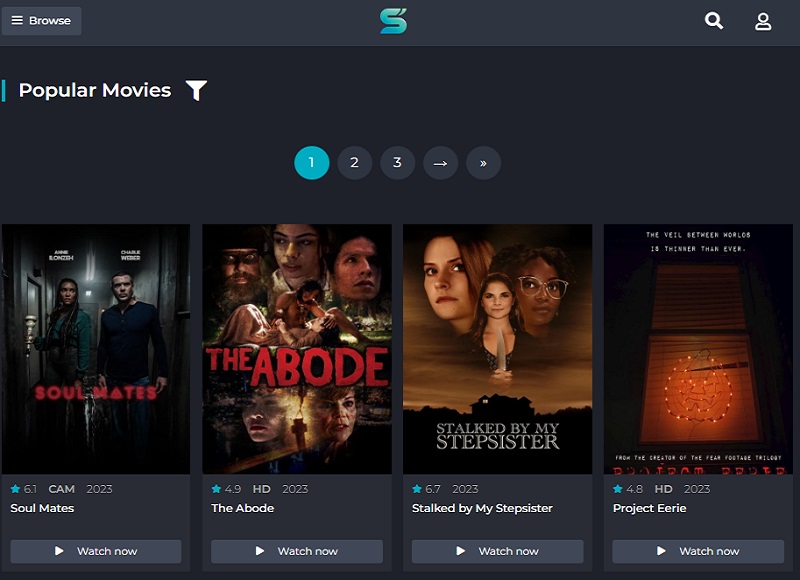
Task: Click the star rating 4.8 on Project Eerie
Action: (628, 489)
